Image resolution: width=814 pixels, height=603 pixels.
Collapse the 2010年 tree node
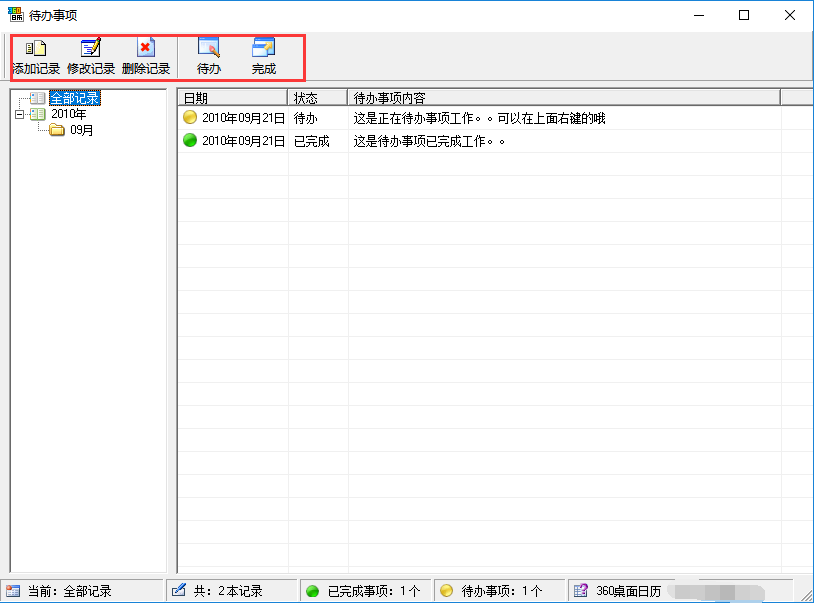coord(19,114)
